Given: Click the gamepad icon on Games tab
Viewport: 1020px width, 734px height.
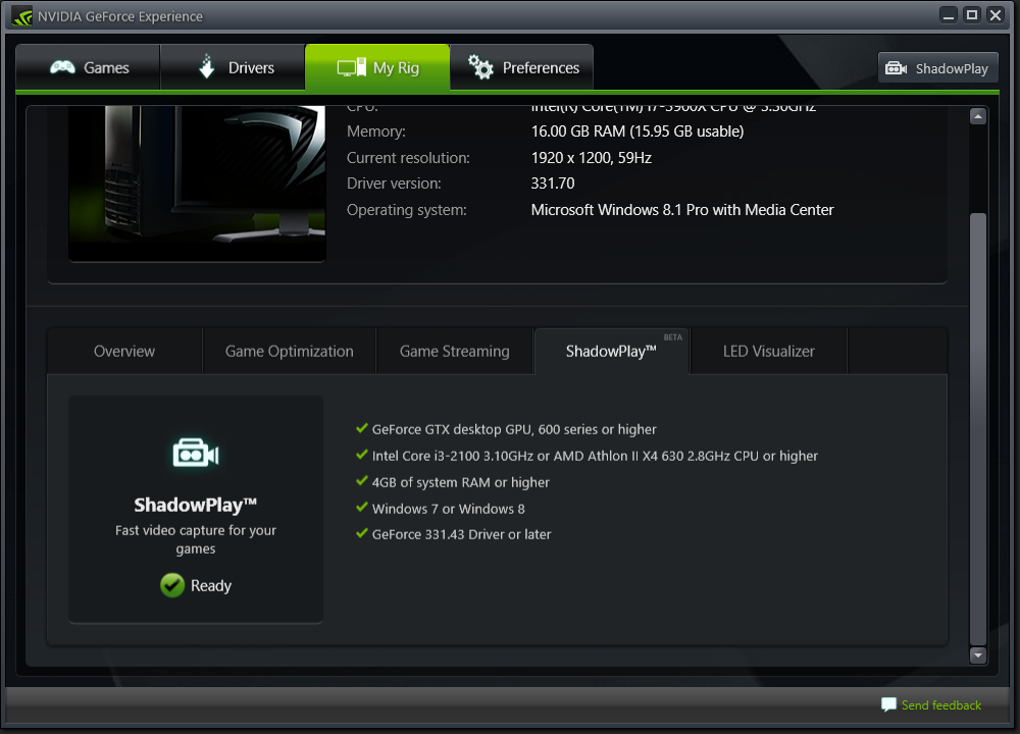Looking at the screenshot, I should coord(62,67).
